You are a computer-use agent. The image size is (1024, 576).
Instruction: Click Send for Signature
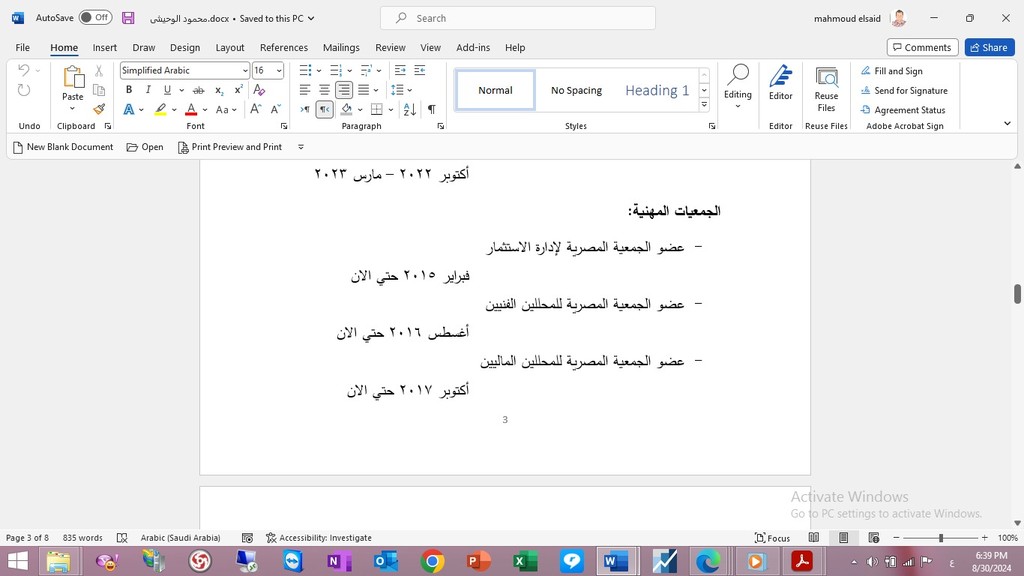point(904,91)
